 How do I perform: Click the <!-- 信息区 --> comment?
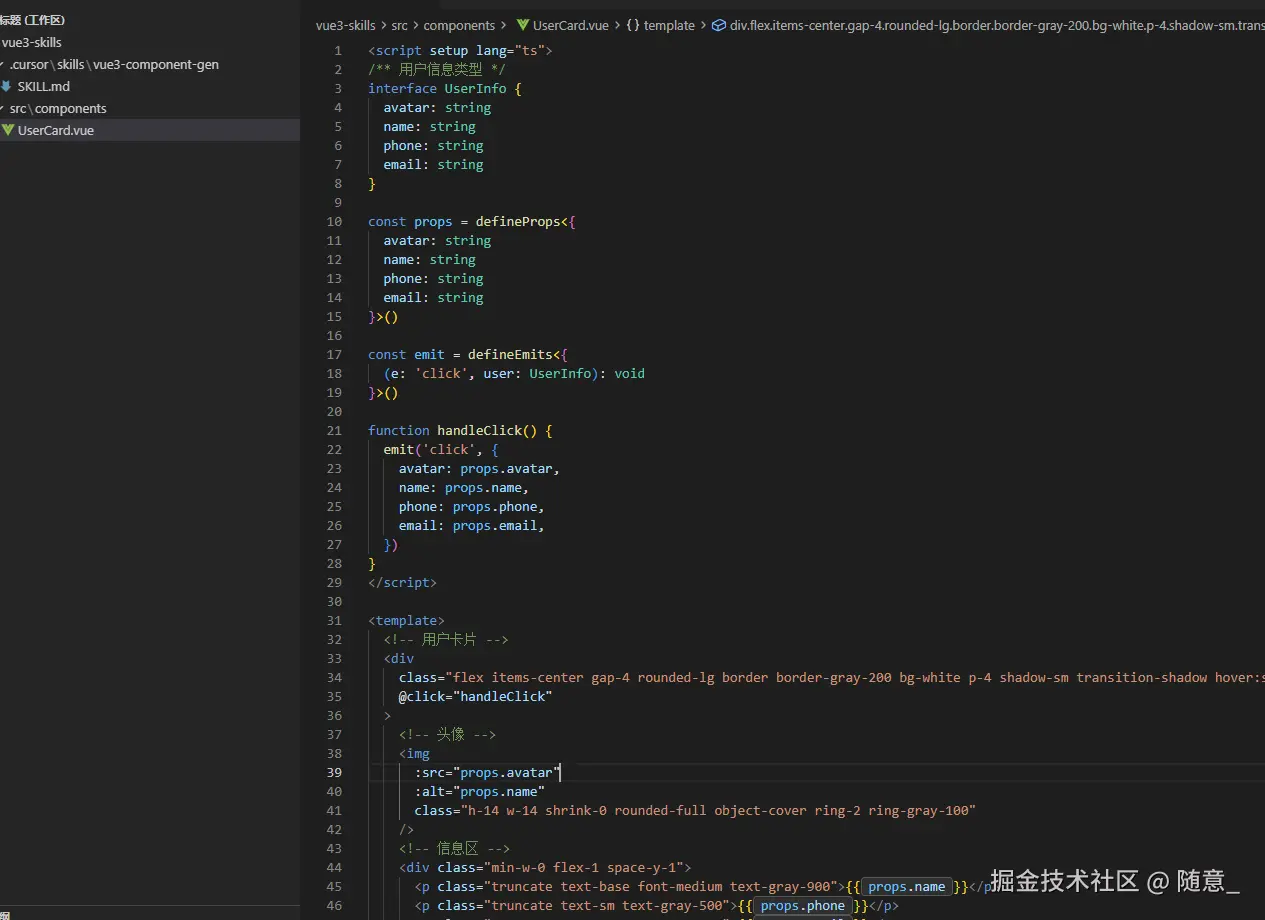point(455,848)
